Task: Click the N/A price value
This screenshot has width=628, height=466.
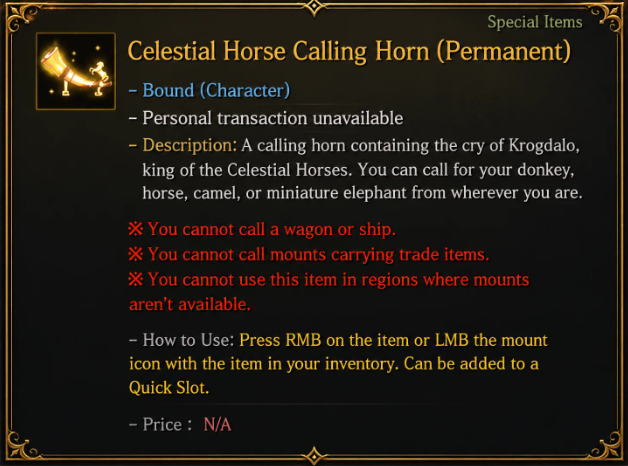Action: click(217, 424)
